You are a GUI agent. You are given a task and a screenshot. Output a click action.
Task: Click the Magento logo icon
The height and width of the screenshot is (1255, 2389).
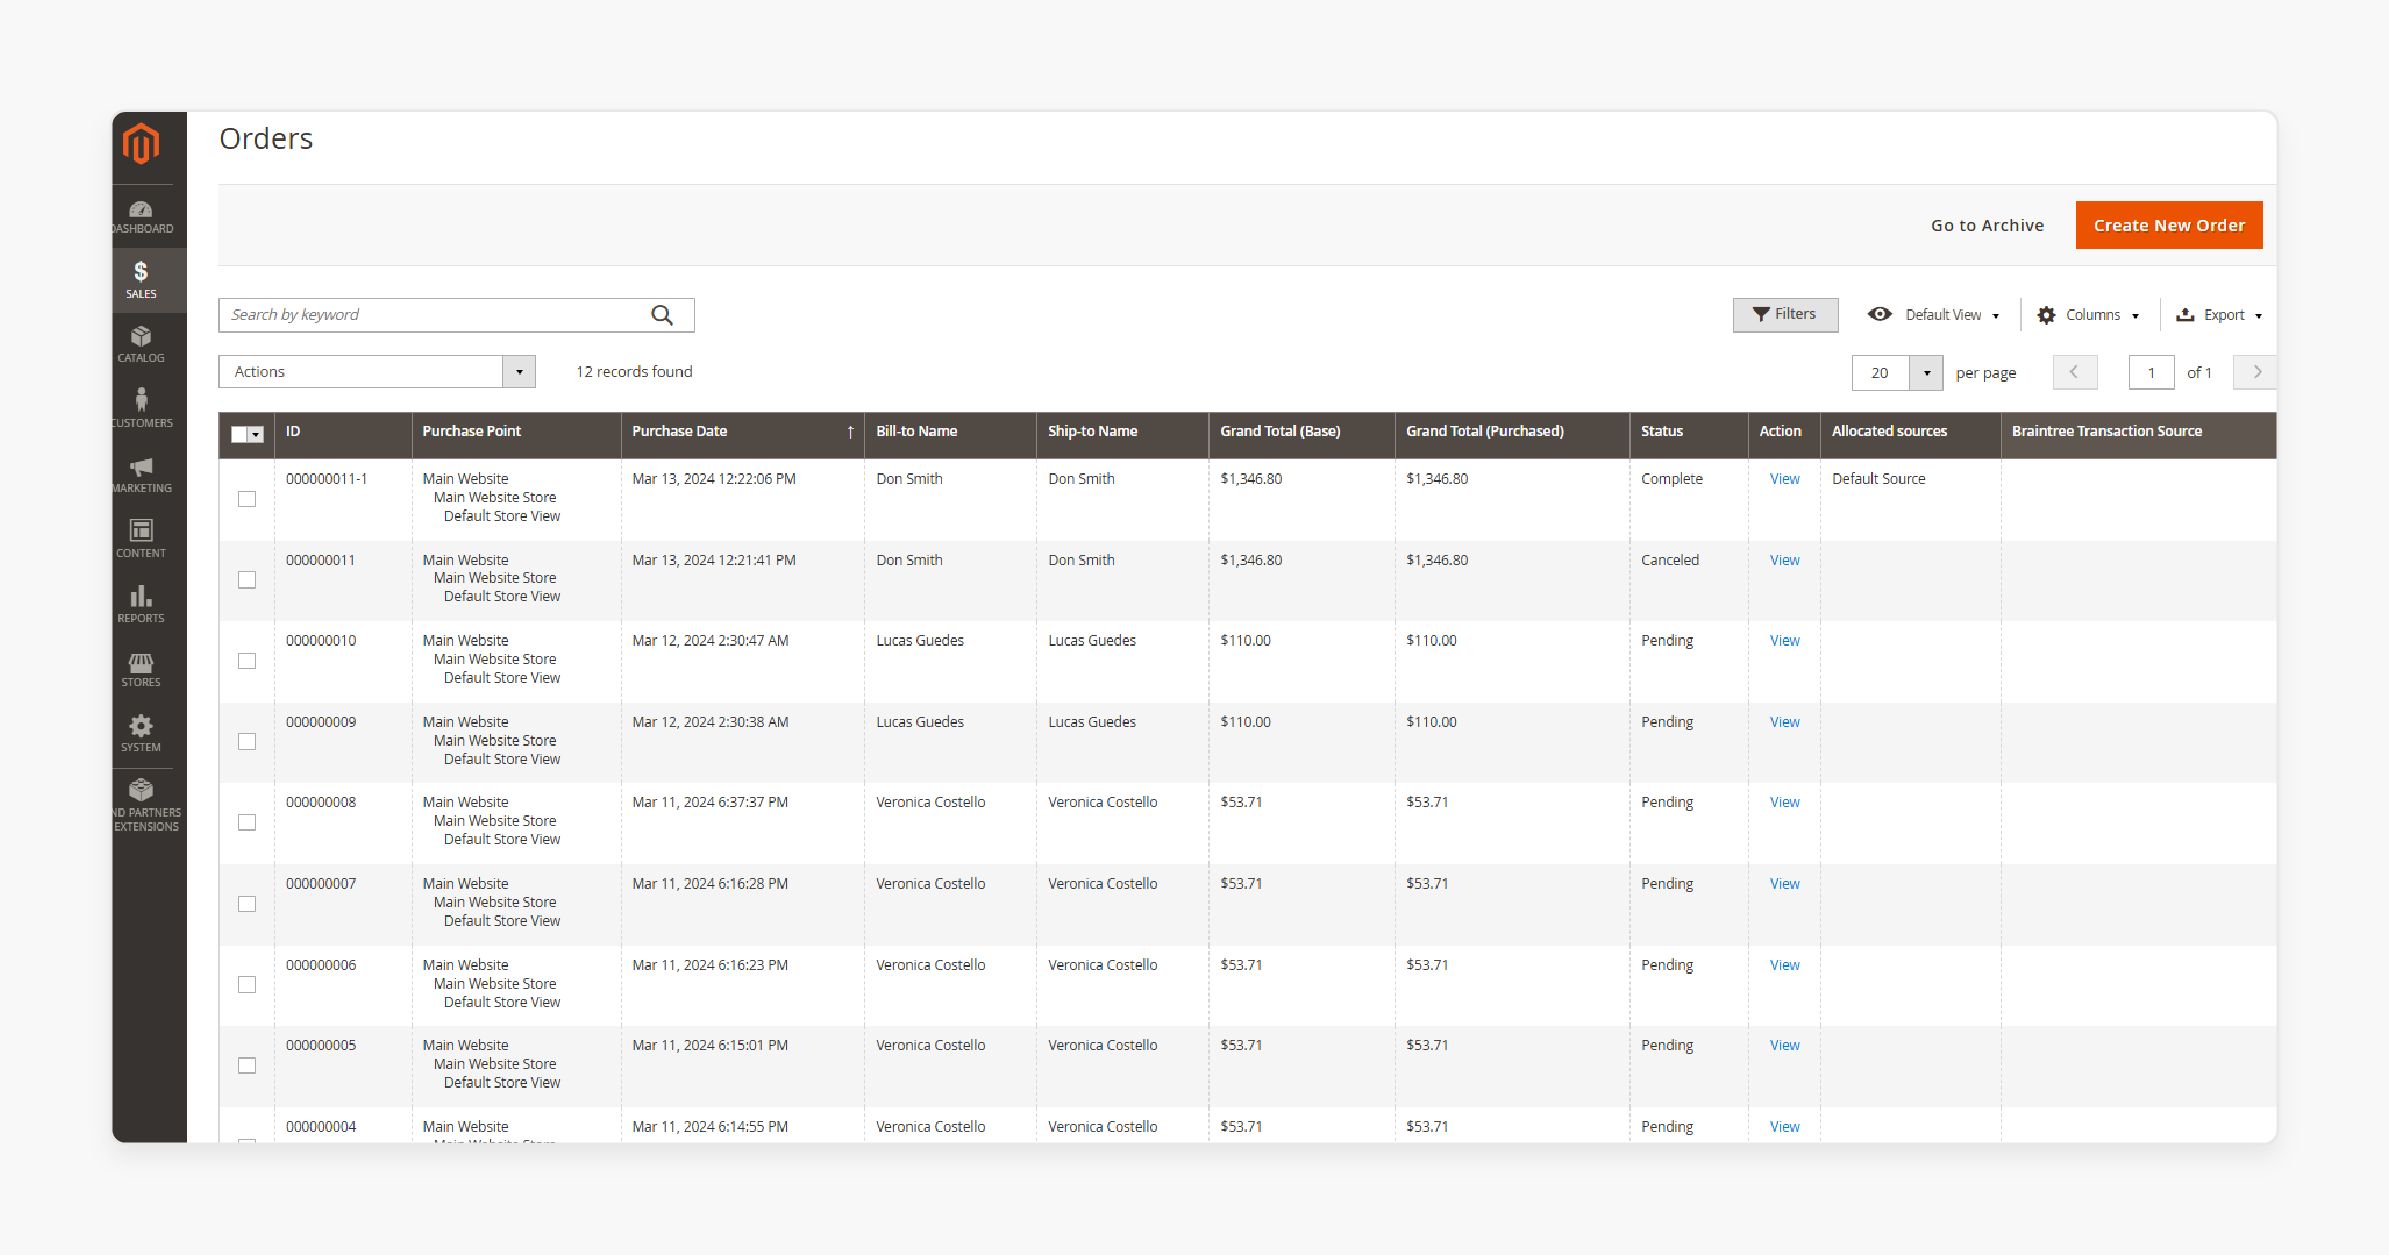click(x=141, y=144)
